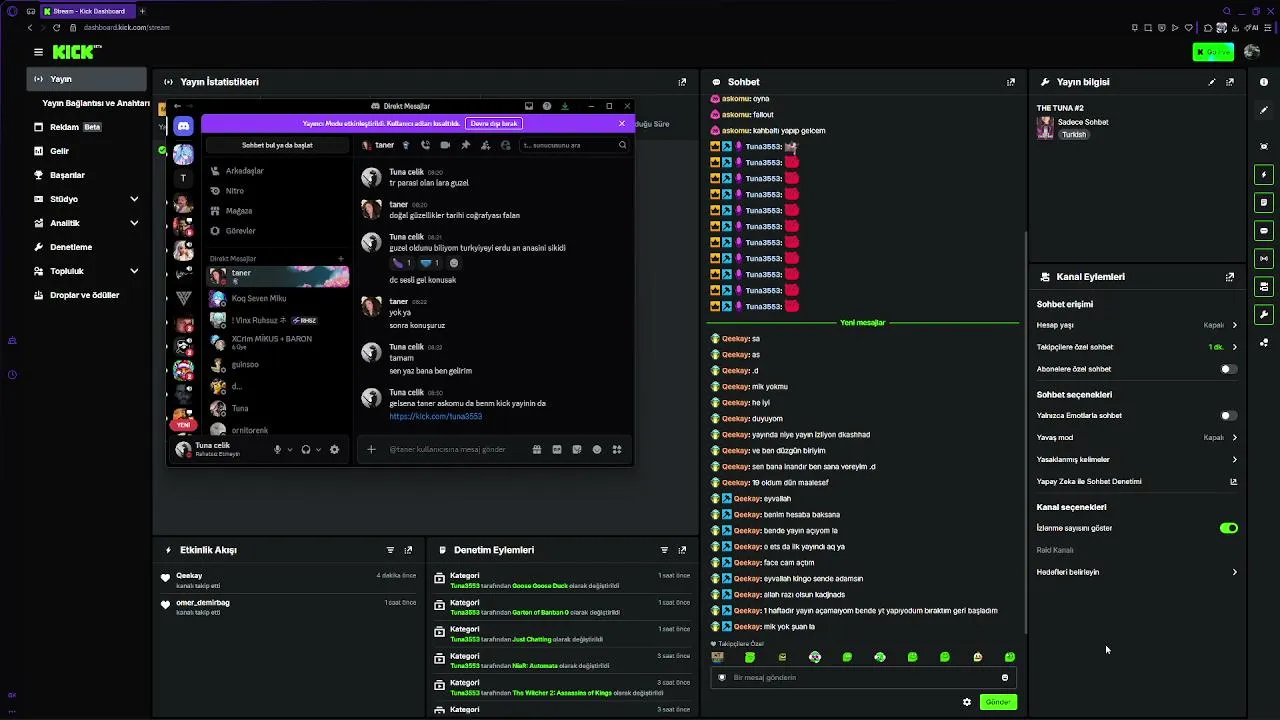
Task: Open the kick.com/tuna3553 link in Discord
Action: coord(436,417)
